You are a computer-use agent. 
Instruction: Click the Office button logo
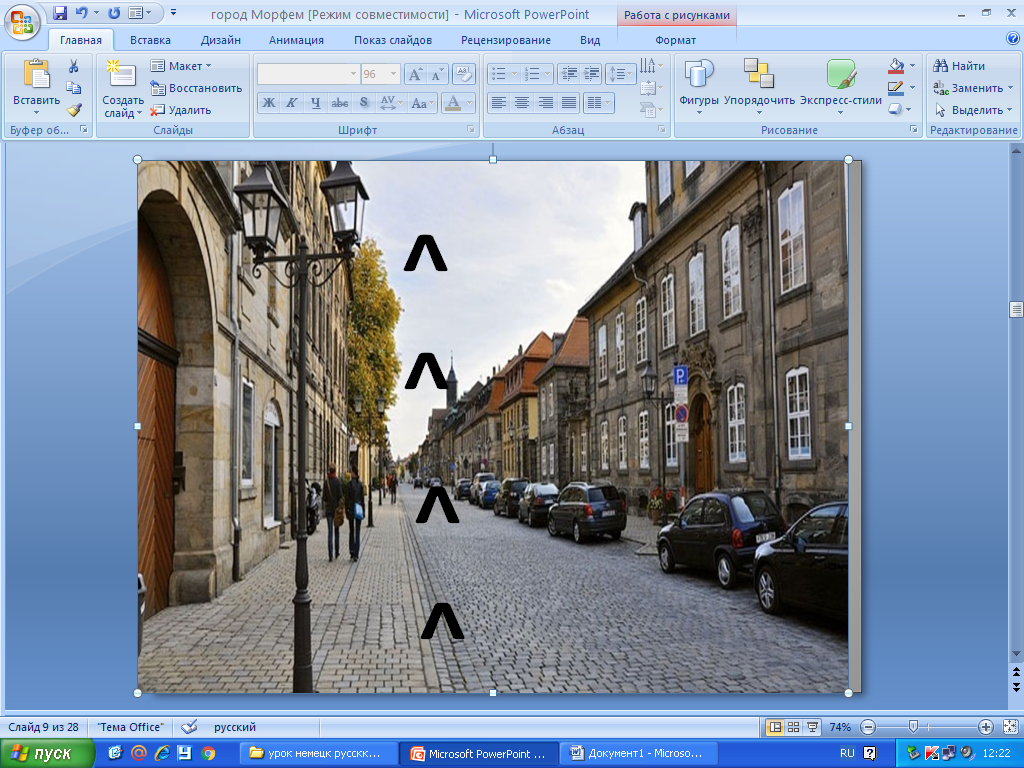coord(22,20)
